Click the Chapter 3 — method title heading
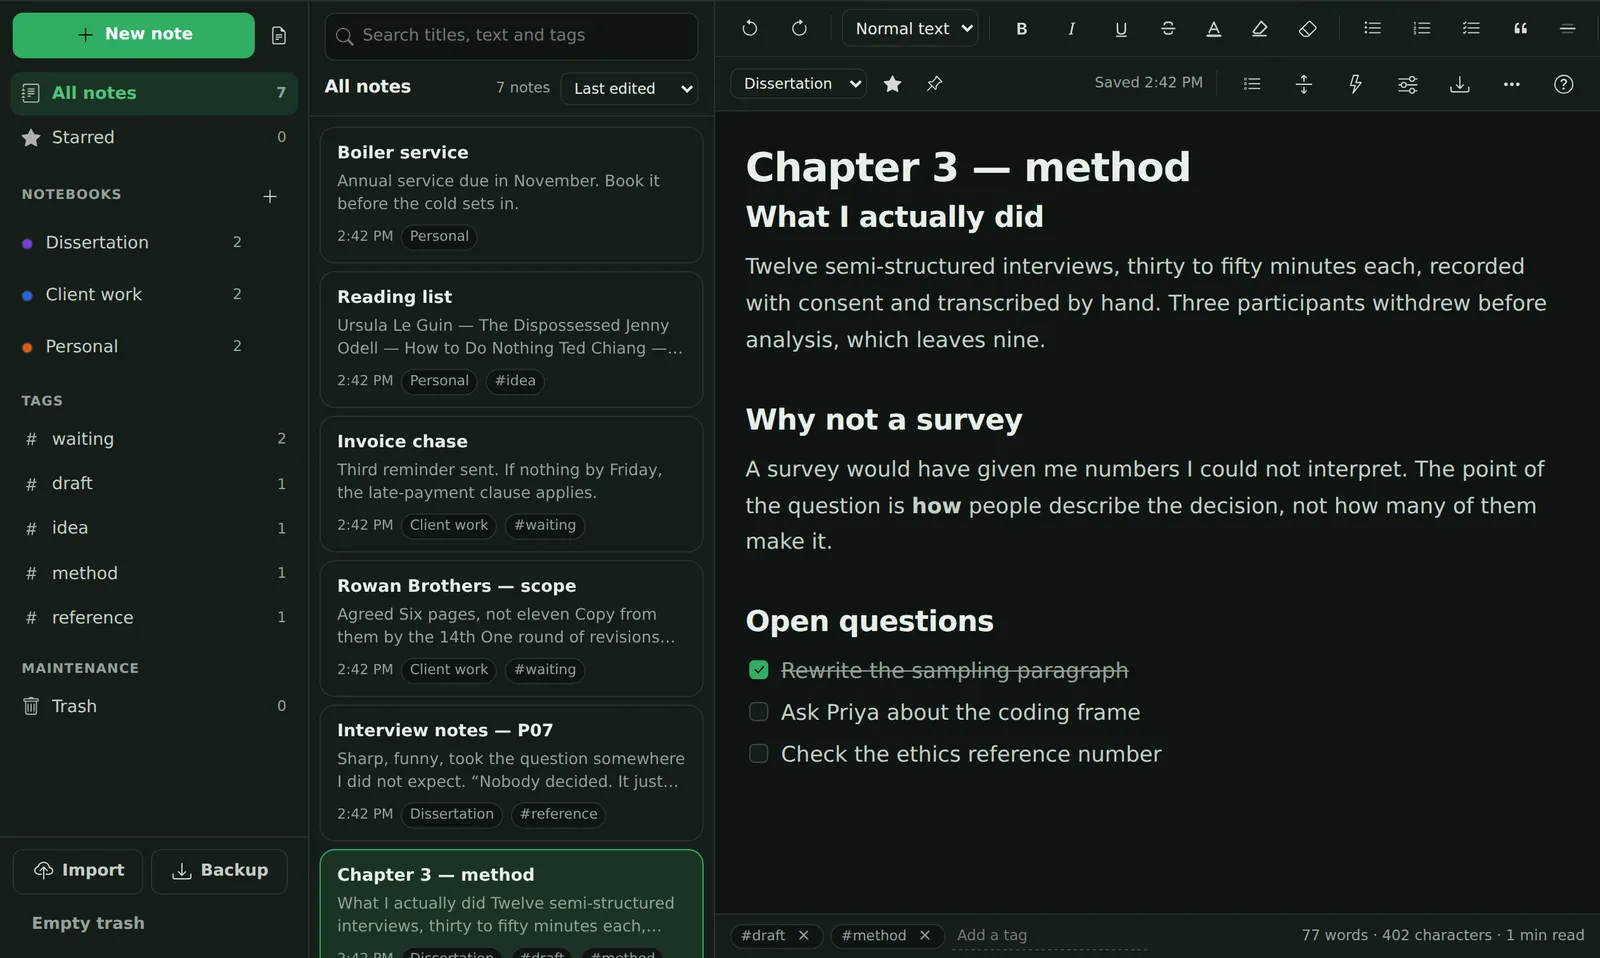The image size is (1600, 958). [968, 167]
